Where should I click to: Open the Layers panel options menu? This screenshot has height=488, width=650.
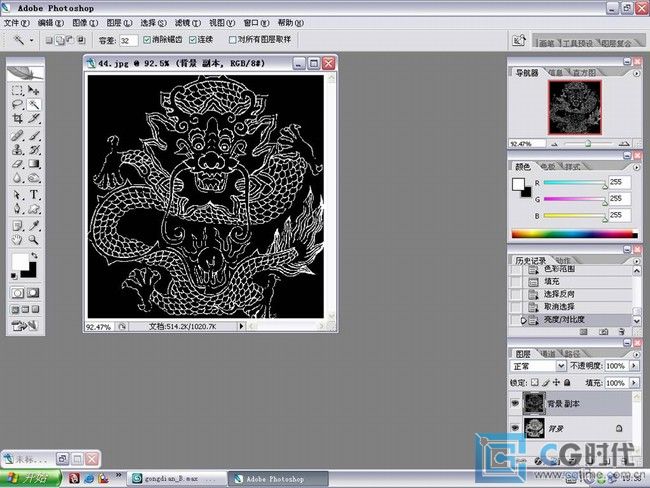click(637, 354)
